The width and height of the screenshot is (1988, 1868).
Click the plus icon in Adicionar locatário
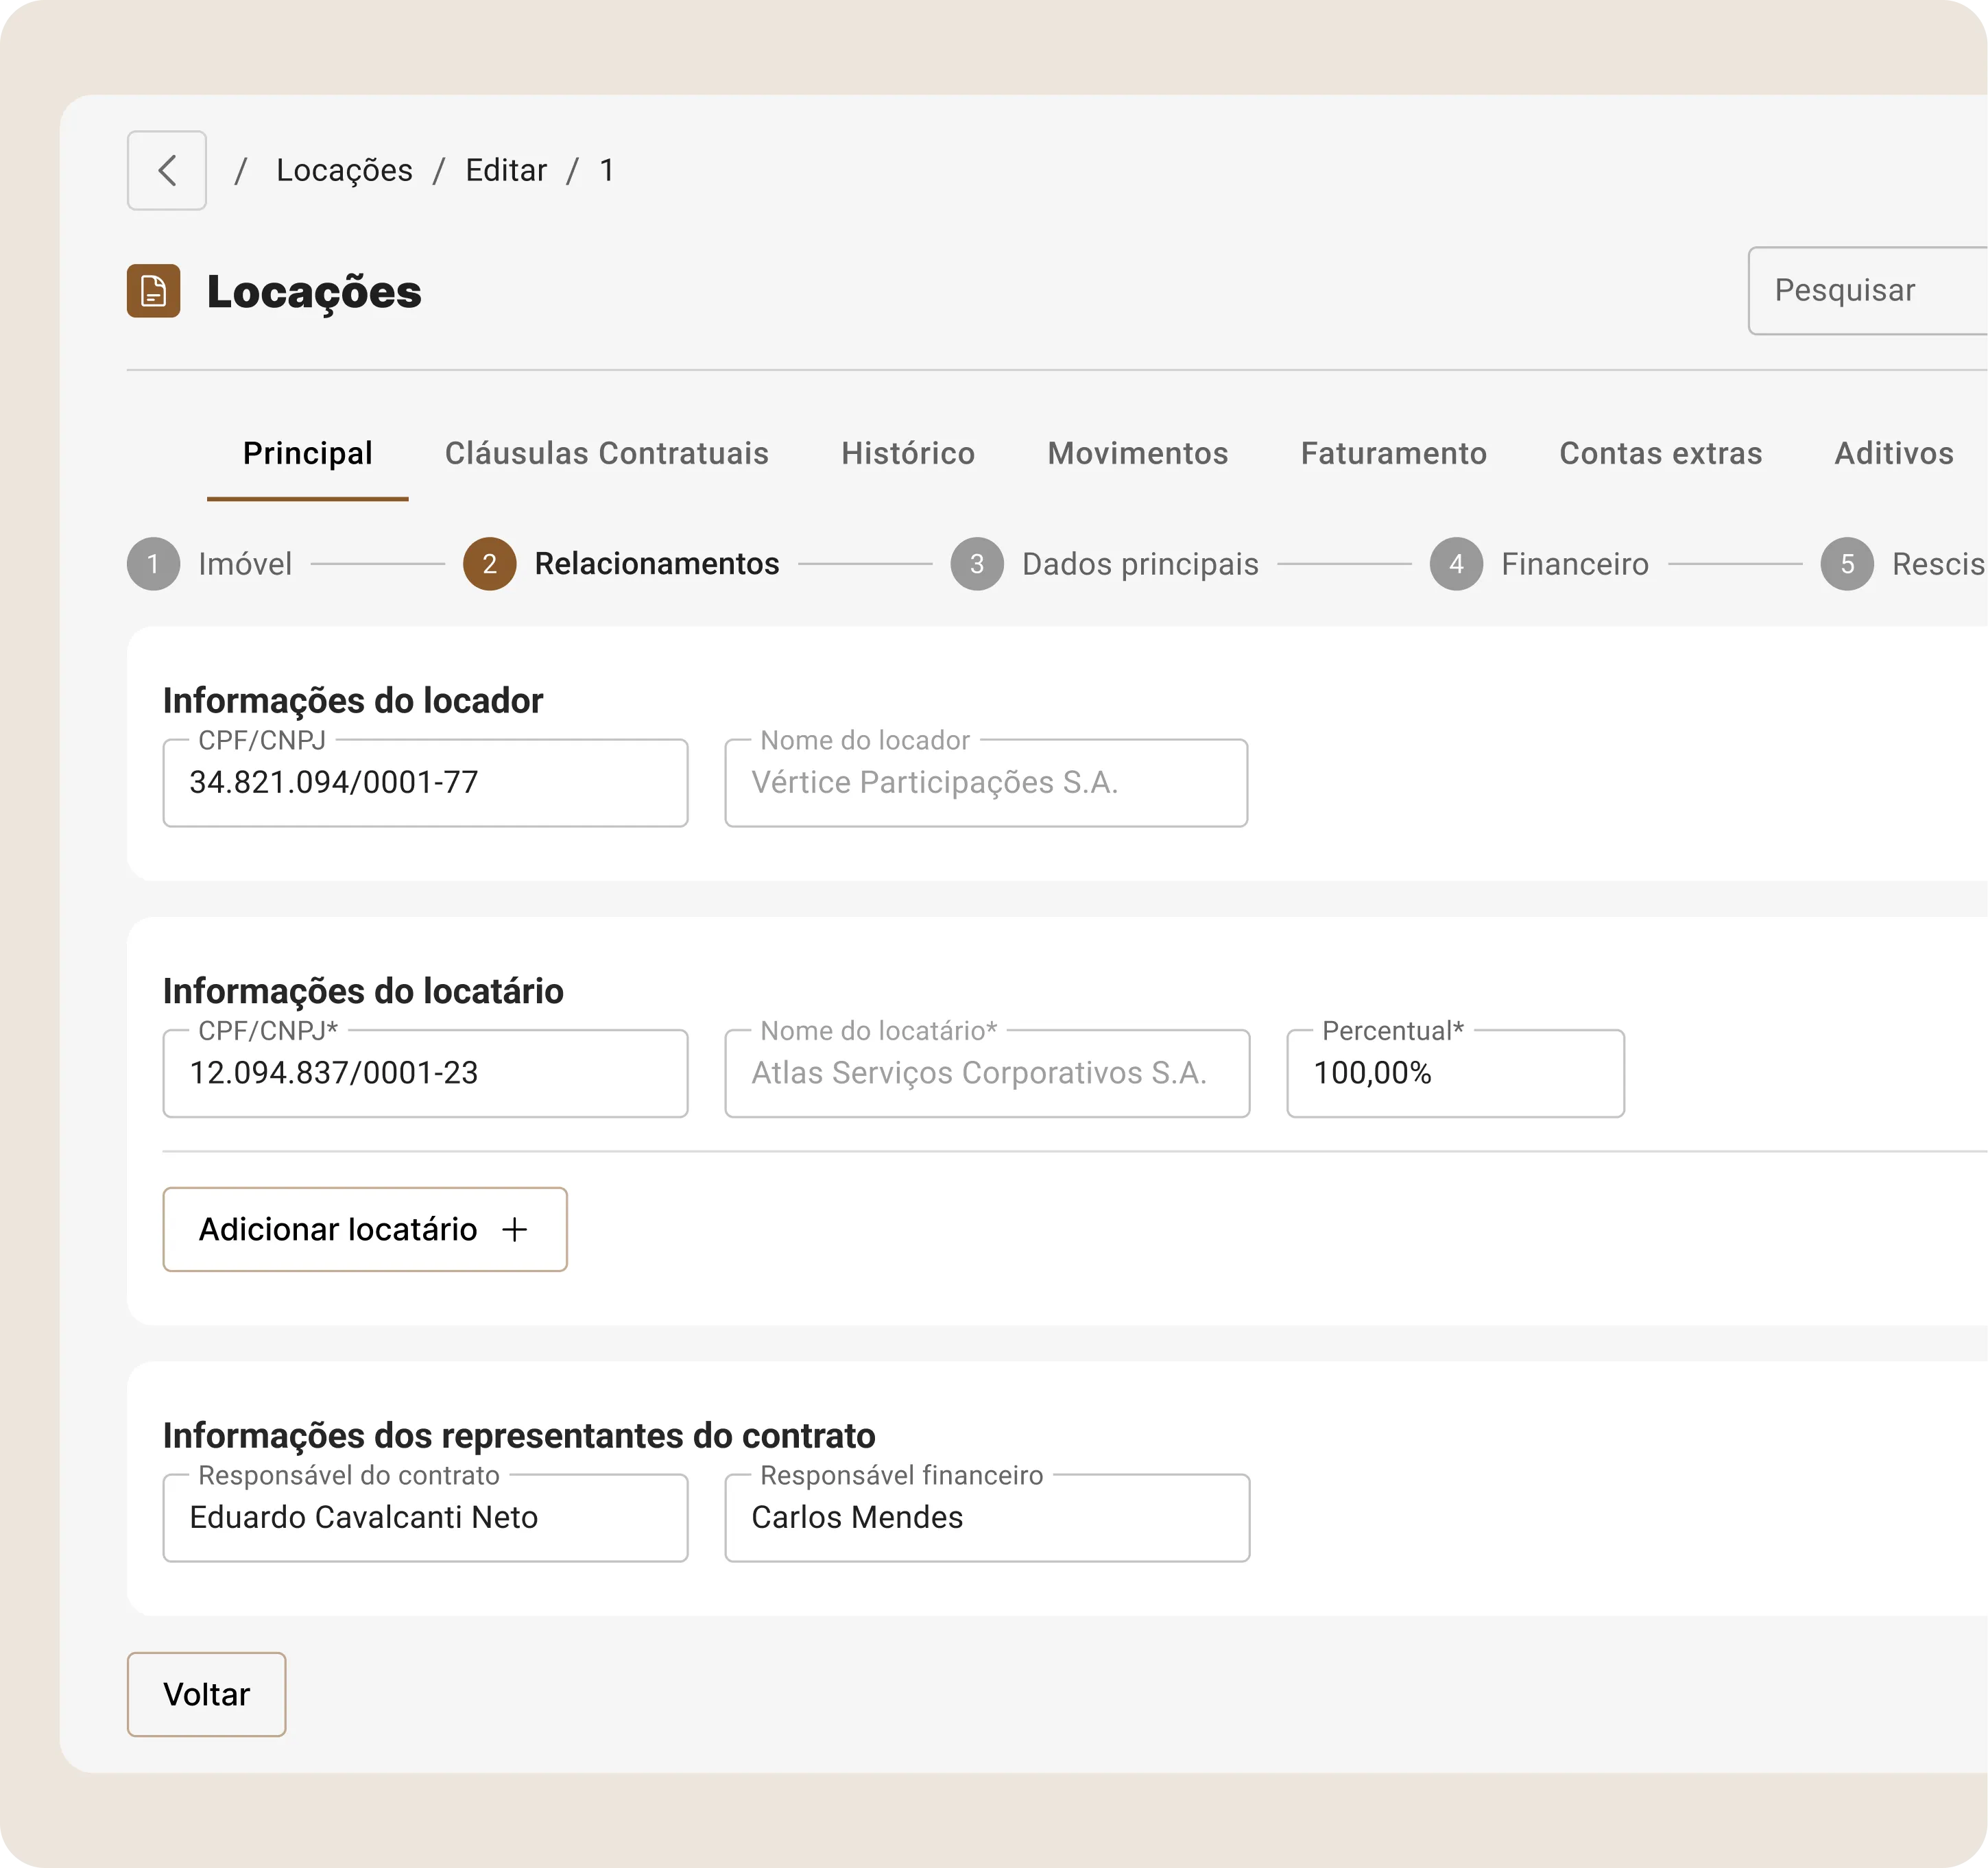tap(514, 1229)
